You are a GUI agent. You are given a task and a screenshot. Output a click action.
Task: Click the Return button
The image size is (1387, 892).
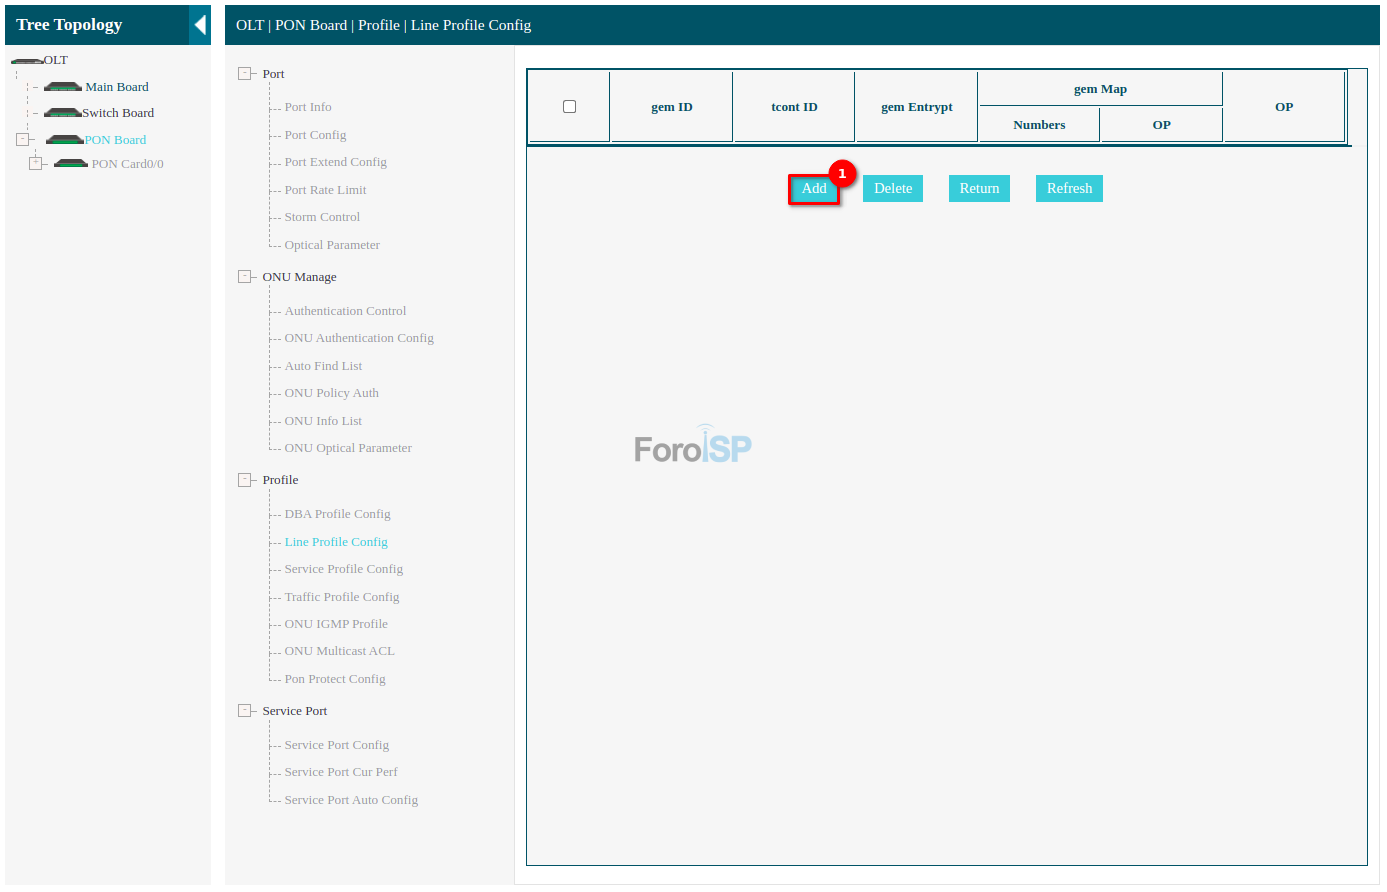click(x=979, y=188)
